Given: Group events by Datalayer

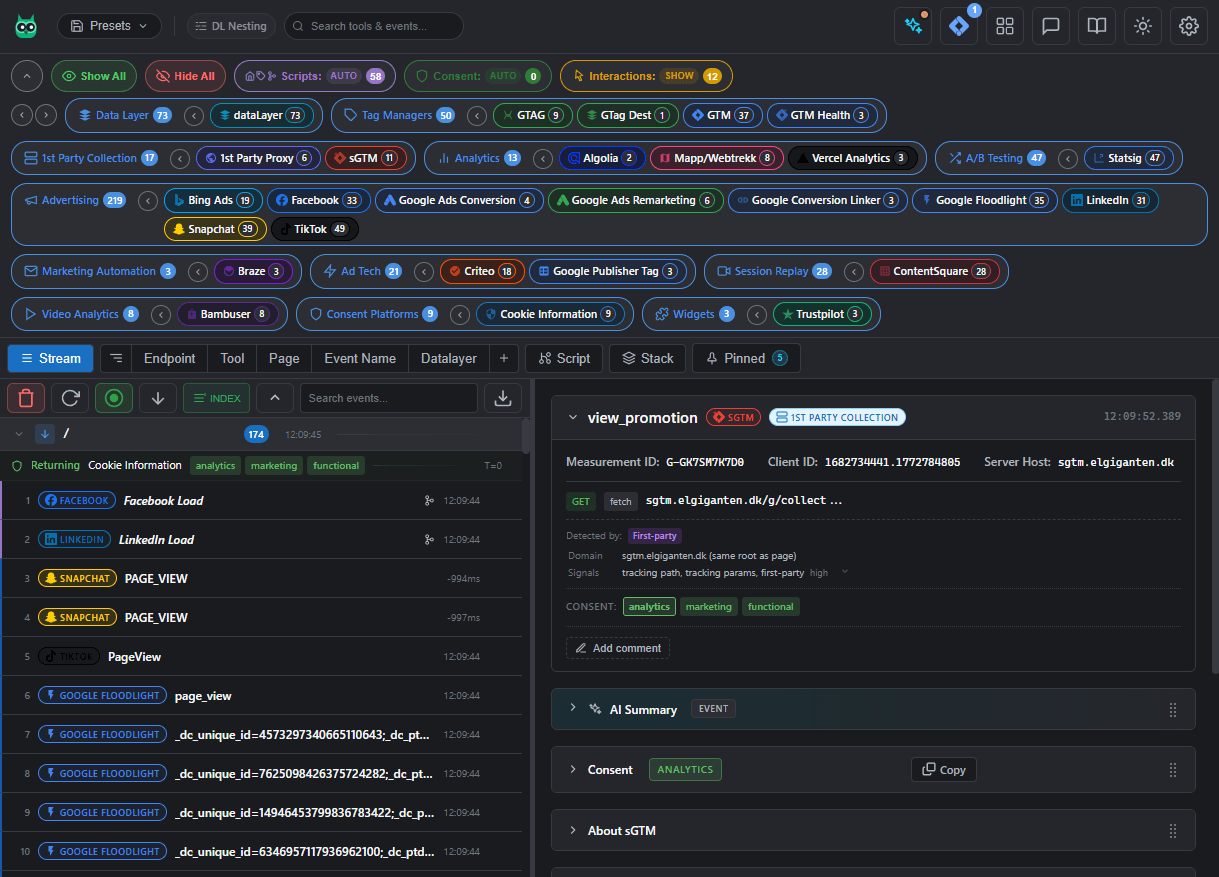Looking at the screenshot, I should pyautogui.click(x=449, y=358).
